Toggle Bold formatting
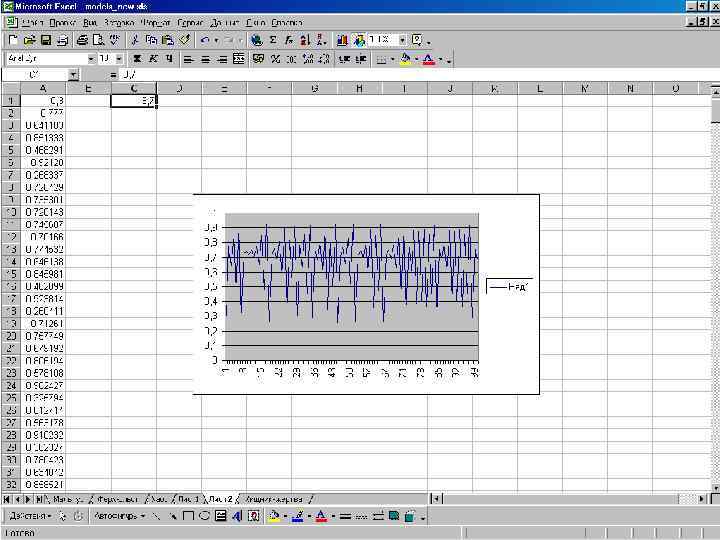Viewport: 720px width, 540px height. [x=136, y=59]
